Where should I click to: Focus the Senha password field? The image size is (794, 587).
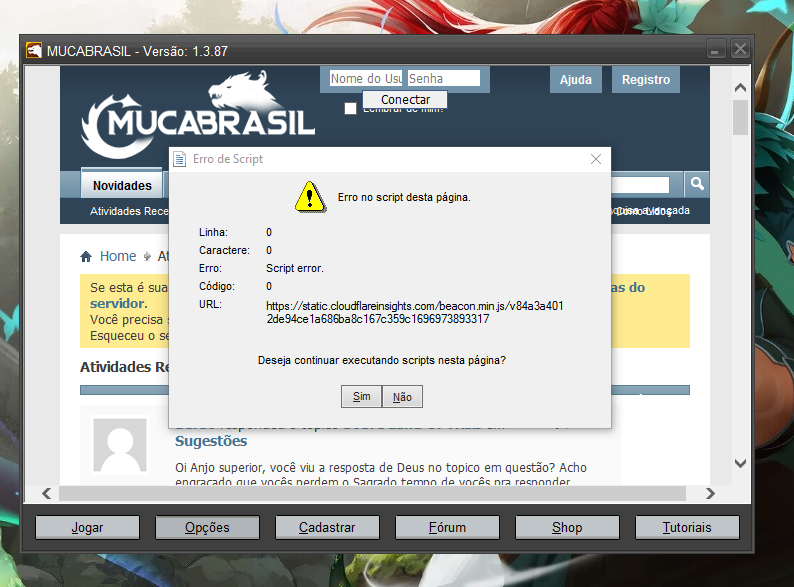(443, 78)
